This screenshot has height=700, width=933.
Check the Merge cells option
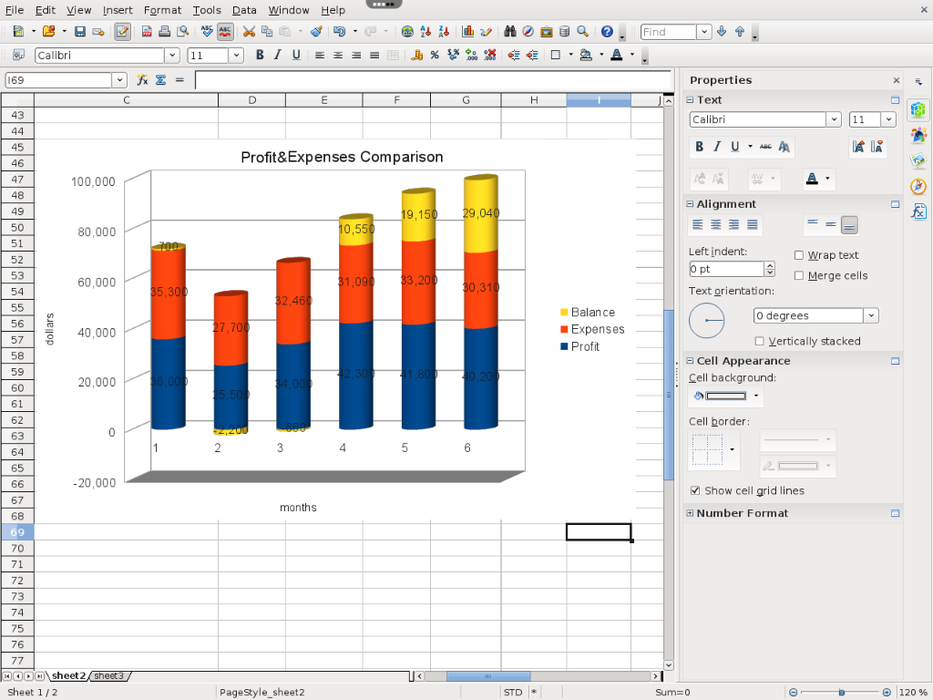tap(799, 276)
